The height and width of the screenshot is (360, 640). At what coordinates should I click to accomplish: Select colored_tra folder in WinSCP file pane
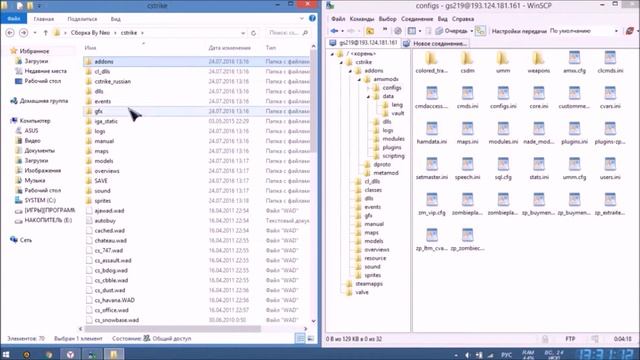[431, 62]
